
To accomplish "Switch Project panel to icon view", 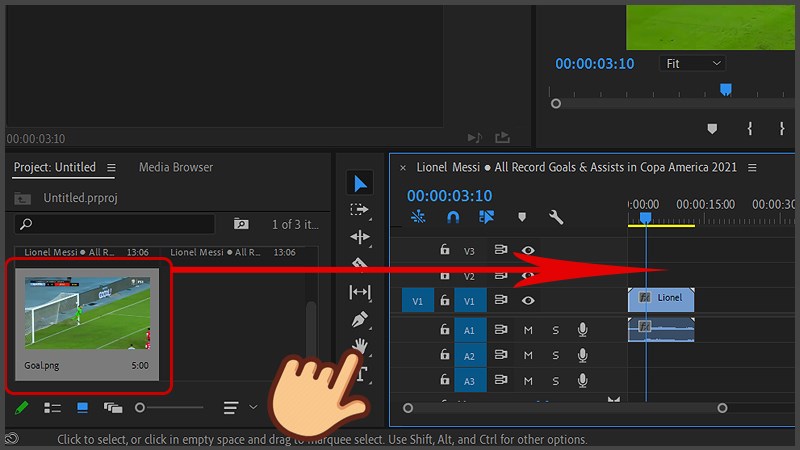I will [82, 408].
